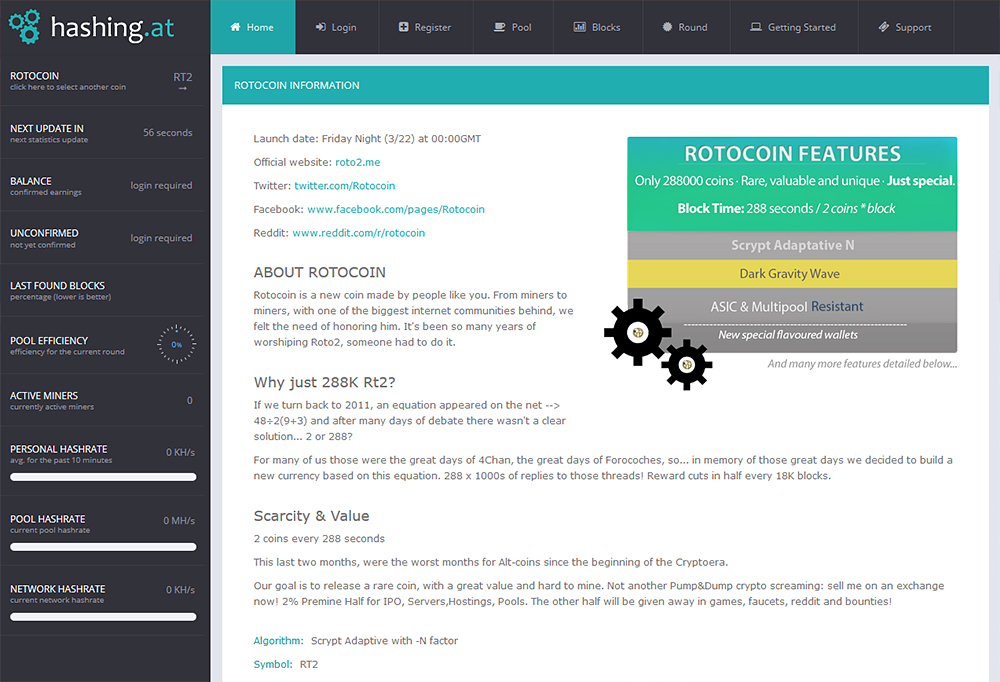Click the 56 seconds update countdown
Viewport: 1000px width, 682px height.
(168, 133)
